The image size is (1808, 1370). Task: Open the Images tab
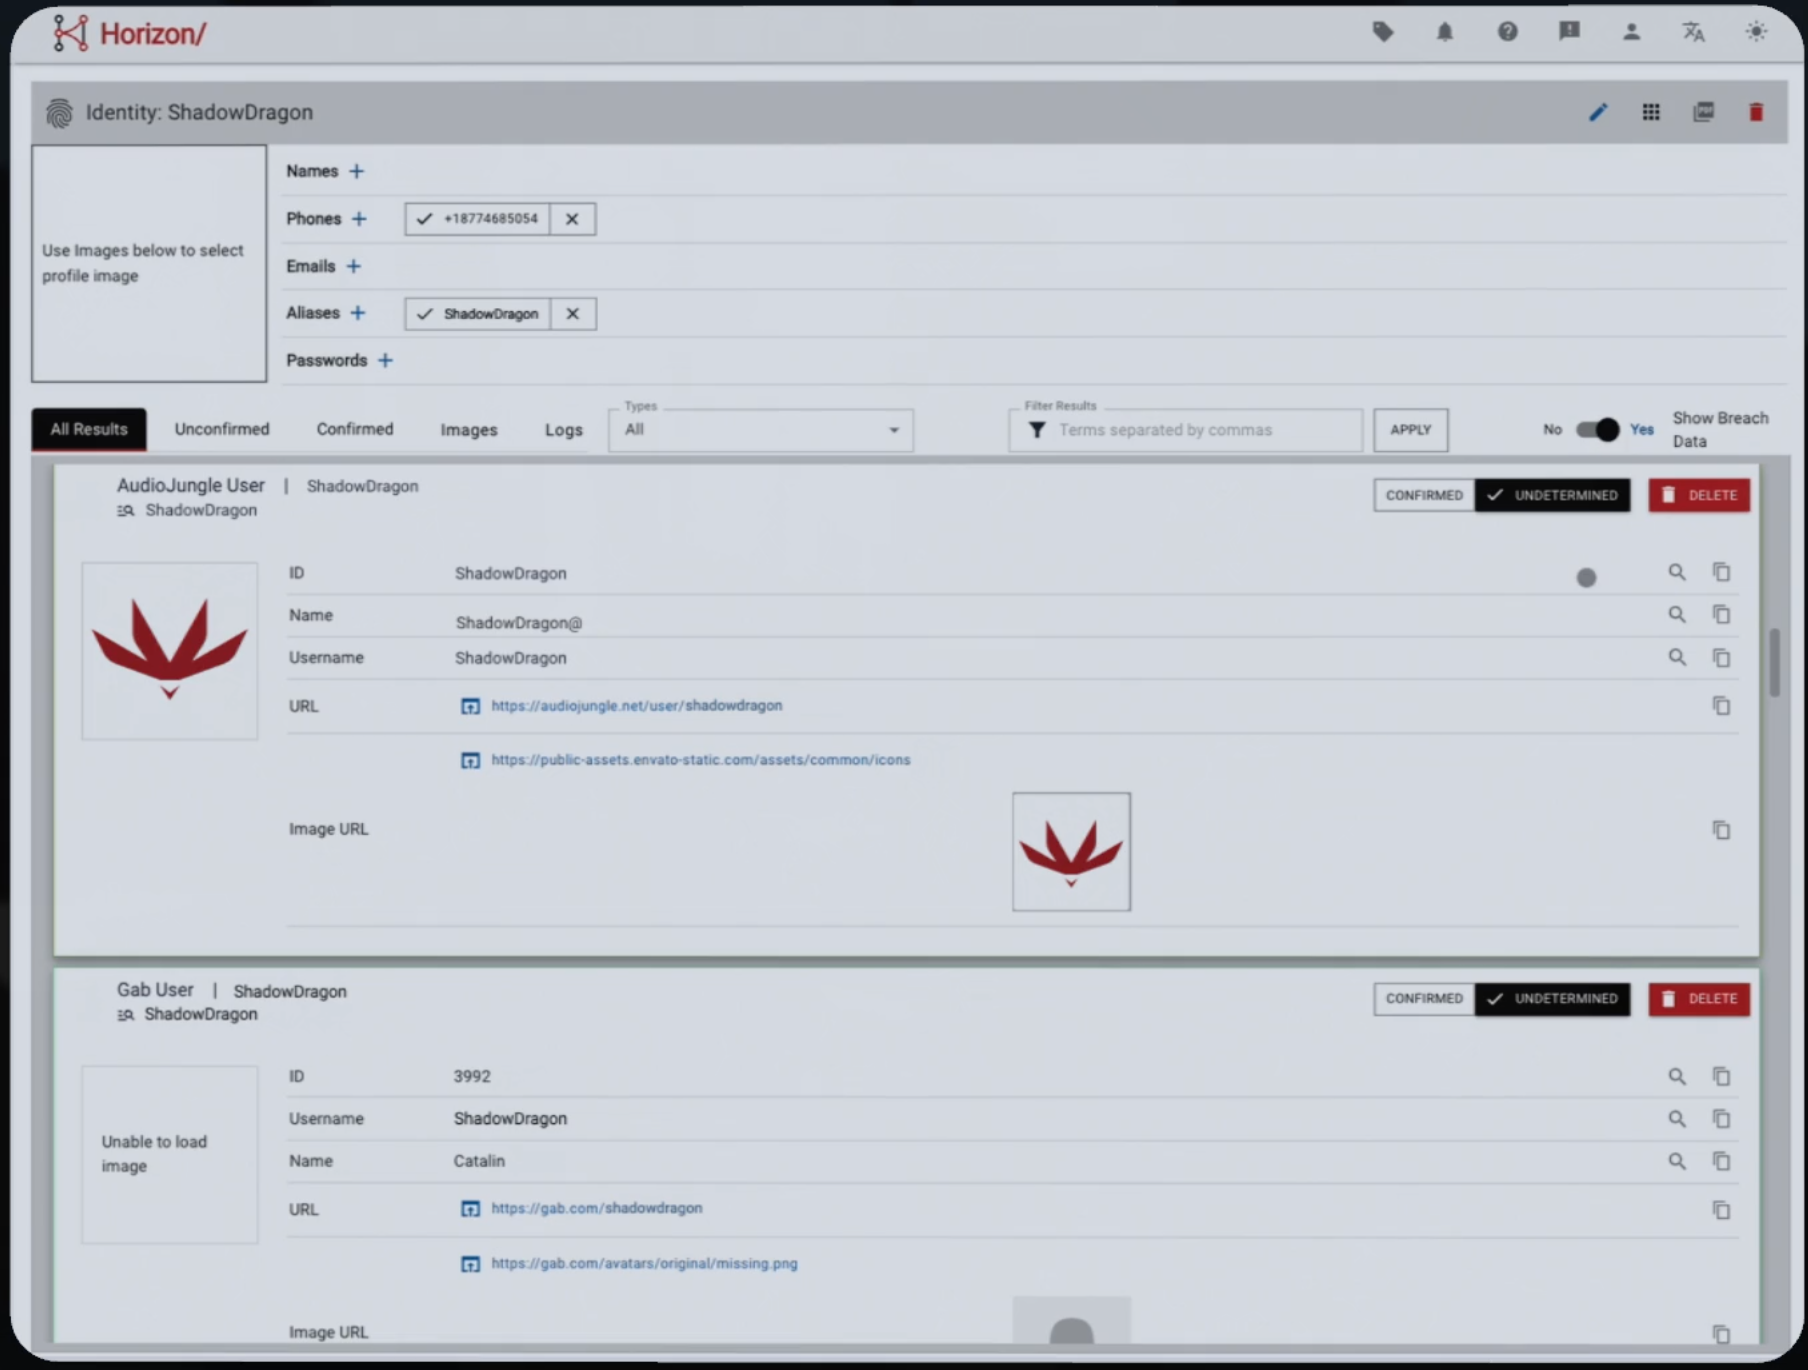(468, 430)
